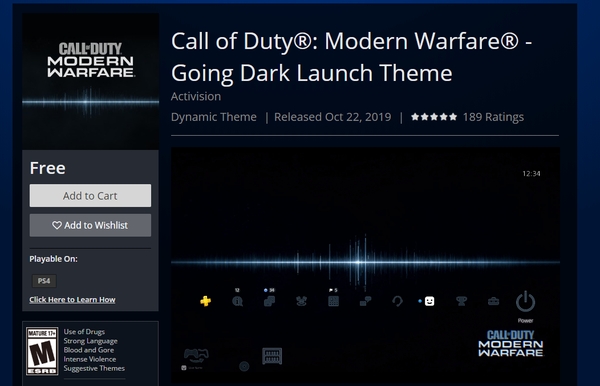Click the messages chat icon in preview
This screenshot has height=386, width=600.
(x=365, y=301)
